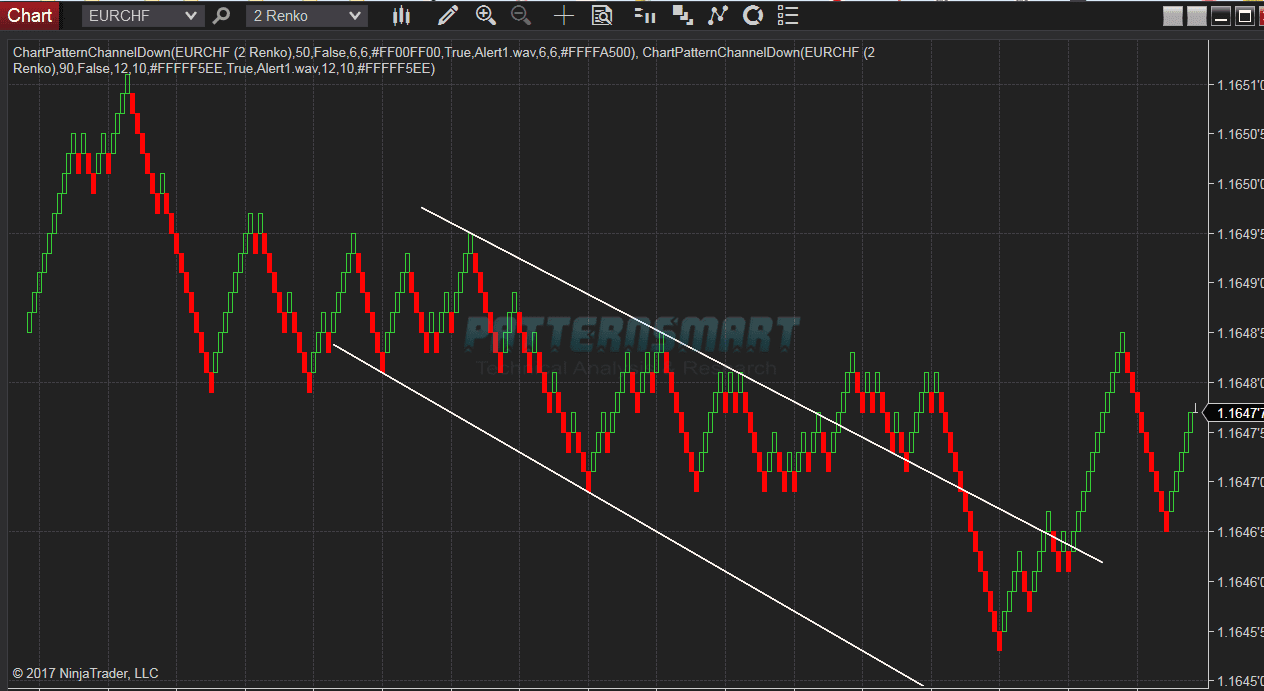Click the zoom out magnifier icon
1264x691 pixels.
(x=521, y=15)
